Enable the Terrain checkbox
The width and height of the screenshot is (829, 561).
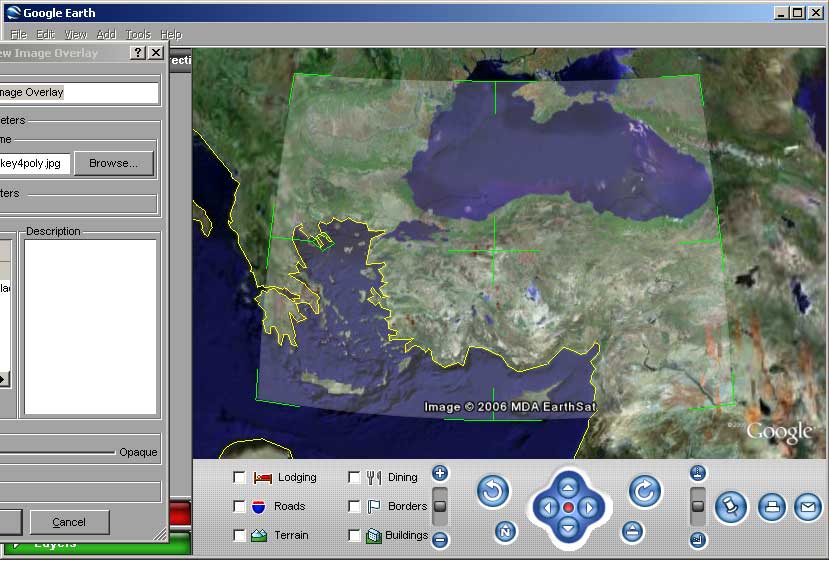(239, 535)
